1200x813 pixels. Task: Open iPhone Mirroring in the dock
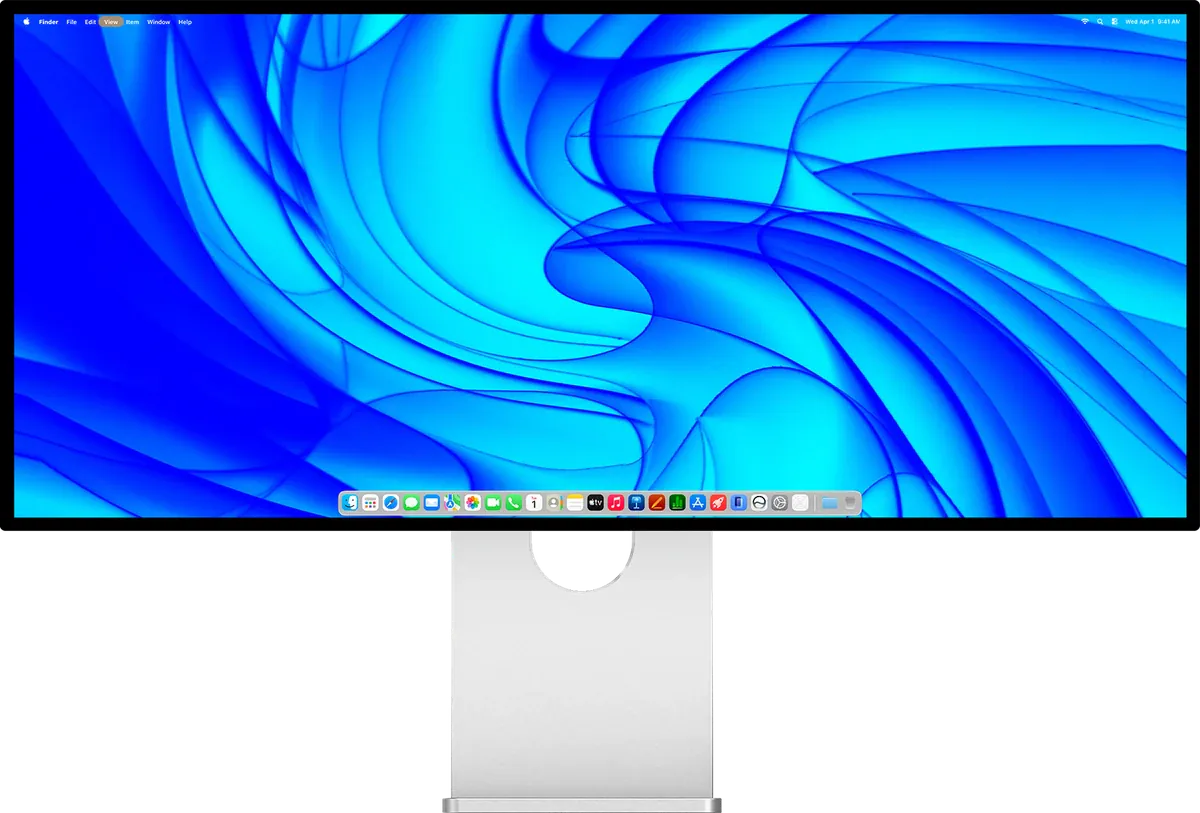tap(738, 503)
